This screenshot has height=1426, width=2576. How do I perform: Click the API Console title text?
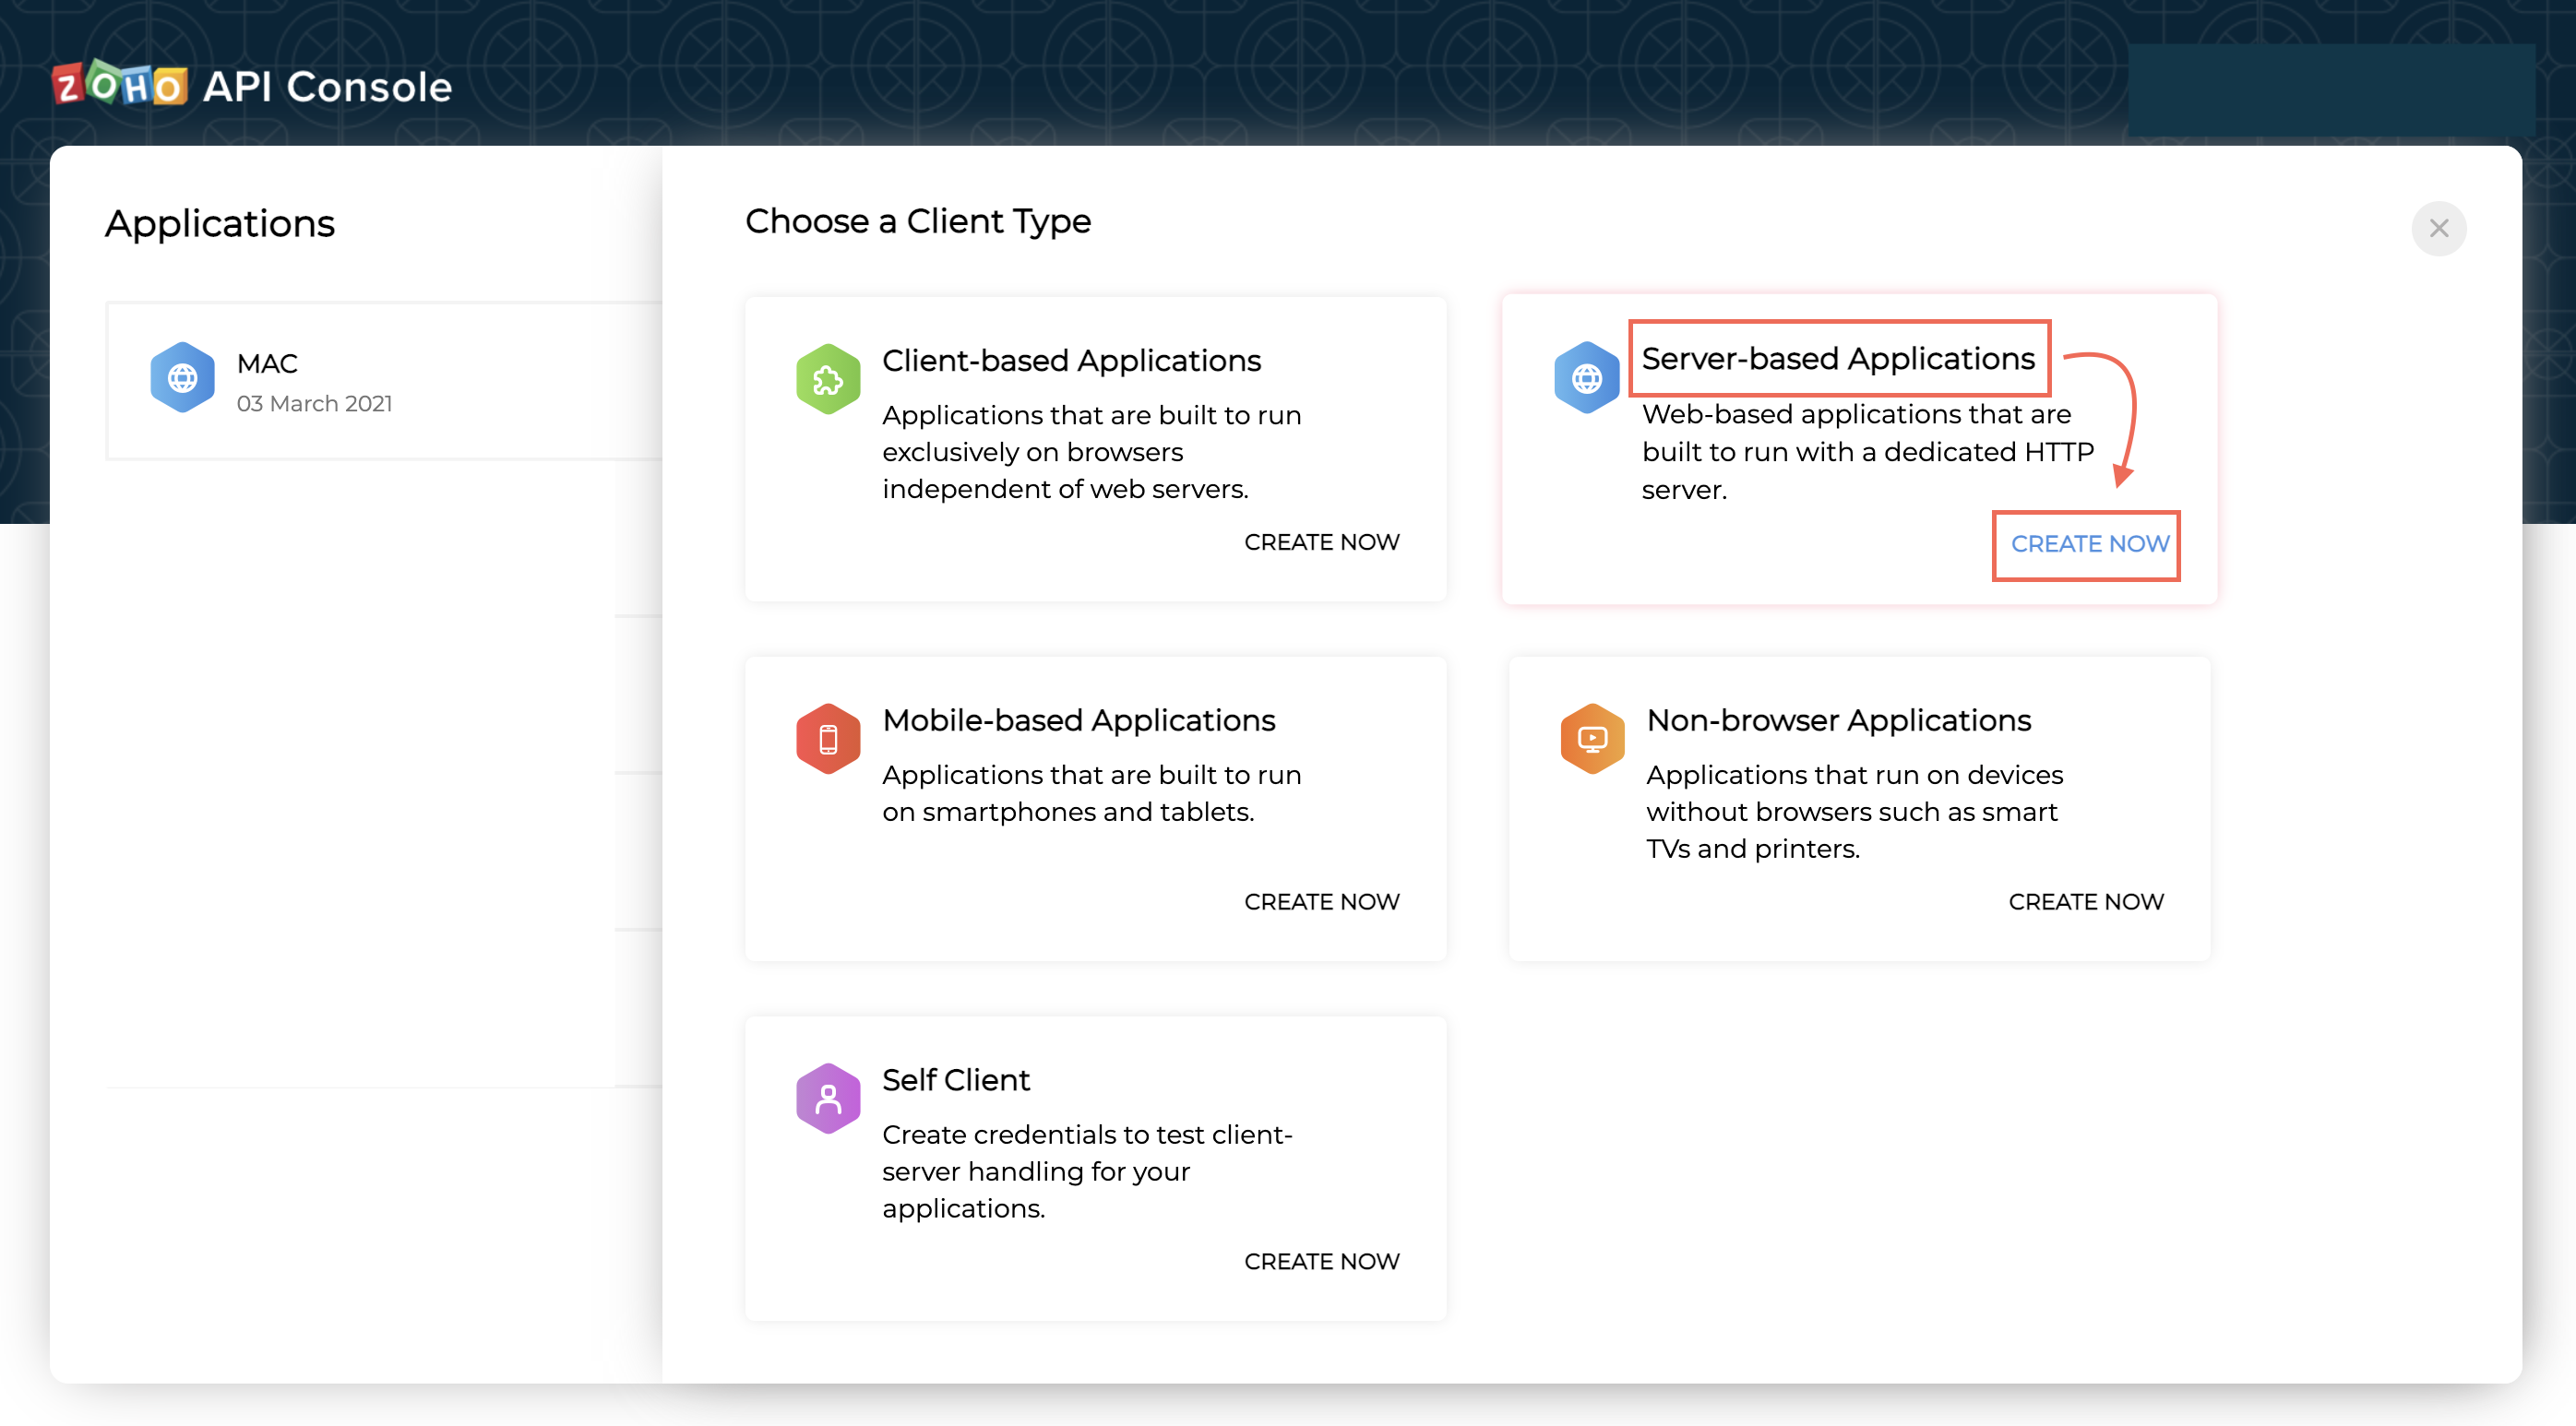327,87
